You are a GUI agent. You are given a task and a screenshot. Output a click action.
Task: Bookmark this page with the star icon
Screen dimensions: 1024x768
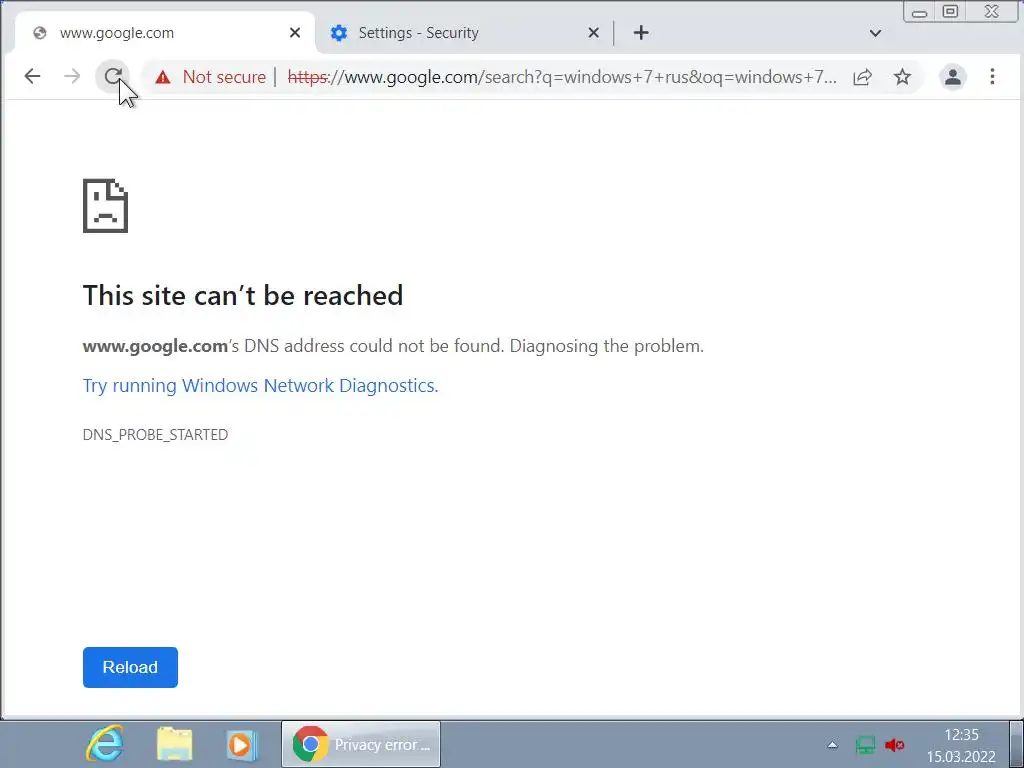(902, 77)
